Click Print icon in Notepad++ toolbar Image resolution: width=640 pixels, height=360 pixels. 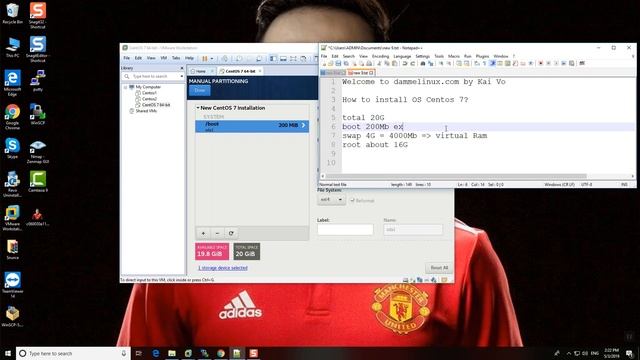pos(369,64)
